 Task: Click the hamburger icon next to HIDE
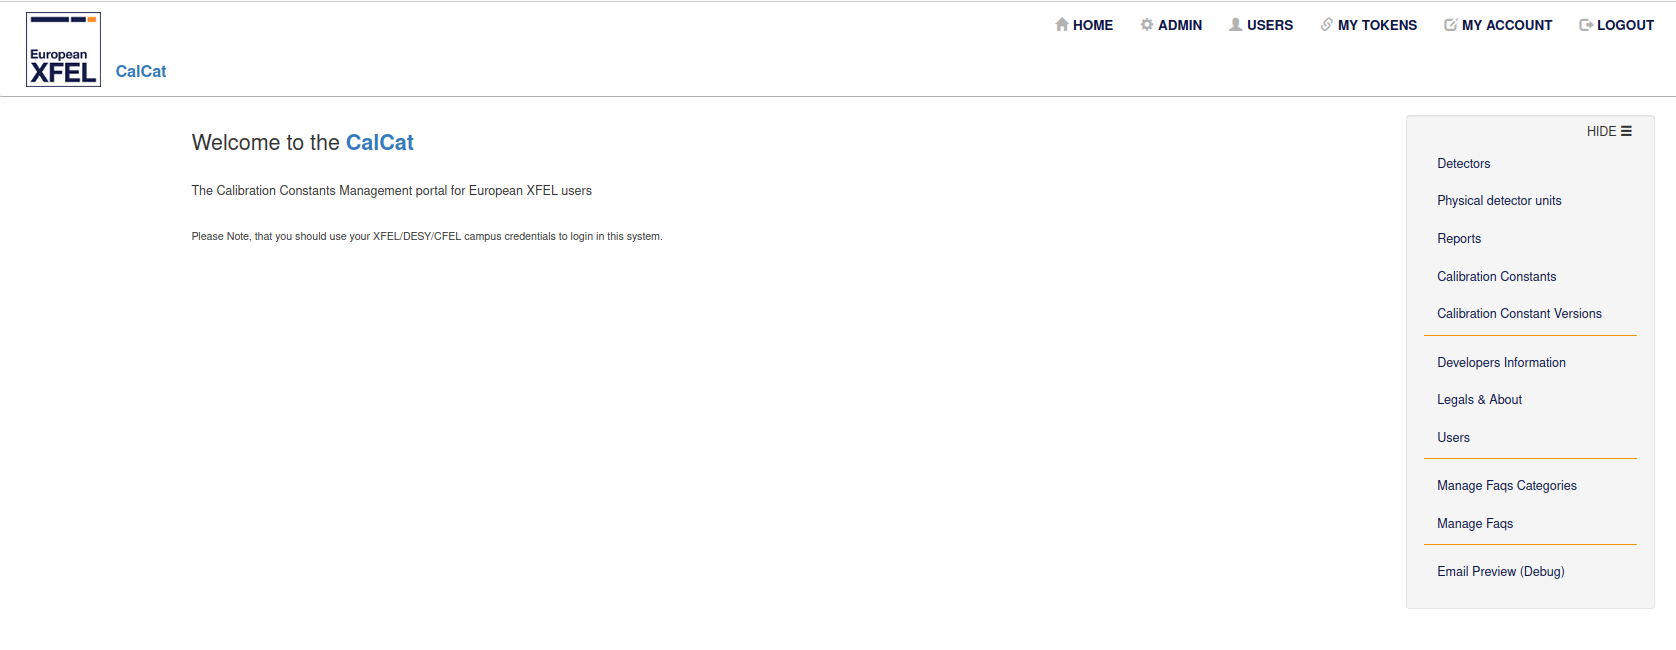(x=1626, y=131)
